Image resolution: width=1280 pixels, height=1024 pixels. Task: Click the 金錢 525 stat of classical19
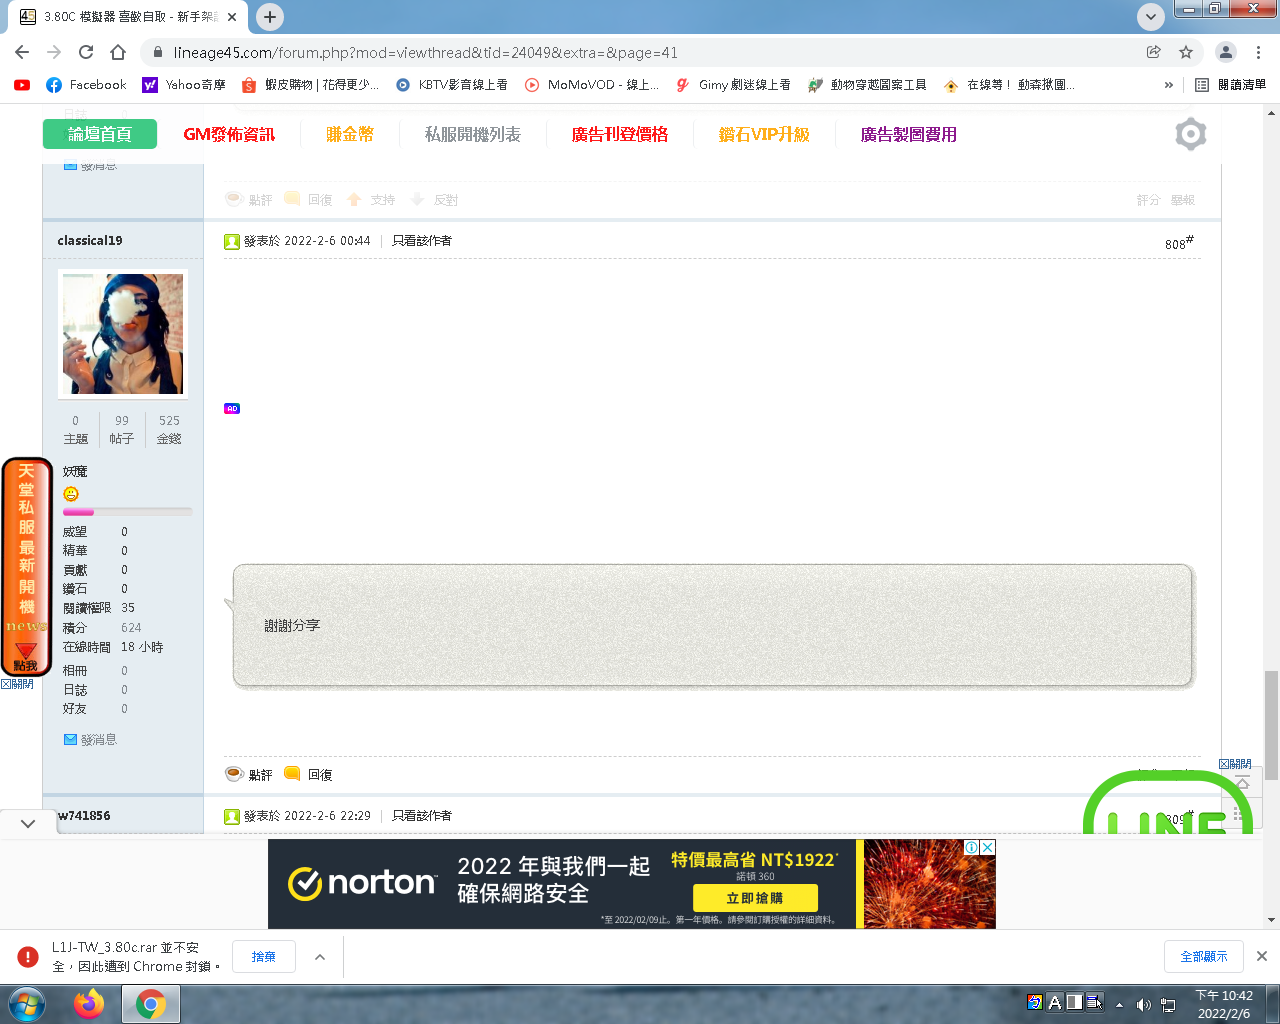[x=169, y=429]
